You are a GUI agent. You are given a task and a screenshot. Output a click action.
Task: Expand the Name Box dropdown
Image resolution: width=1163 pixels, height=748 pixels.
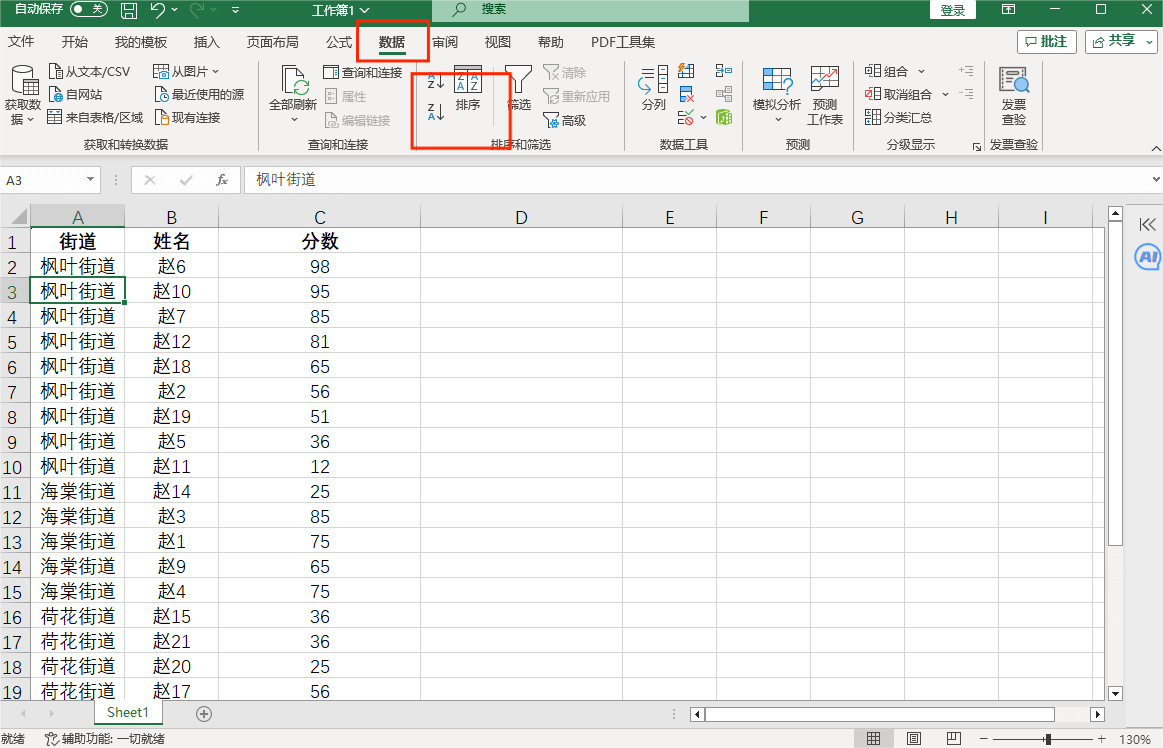91,180
